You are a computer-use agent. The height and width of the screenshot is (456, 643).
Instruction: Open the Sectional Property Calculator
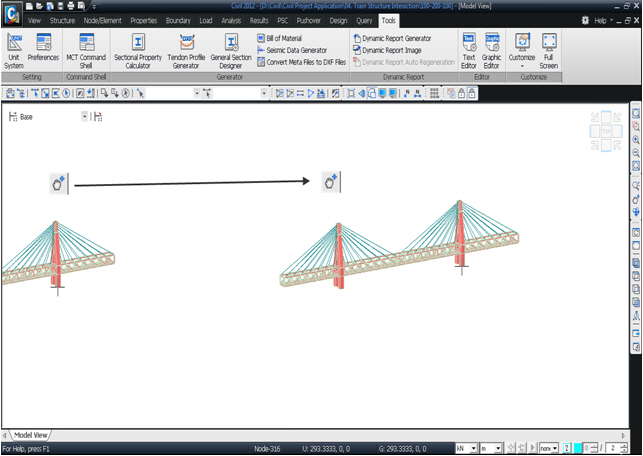138,47
